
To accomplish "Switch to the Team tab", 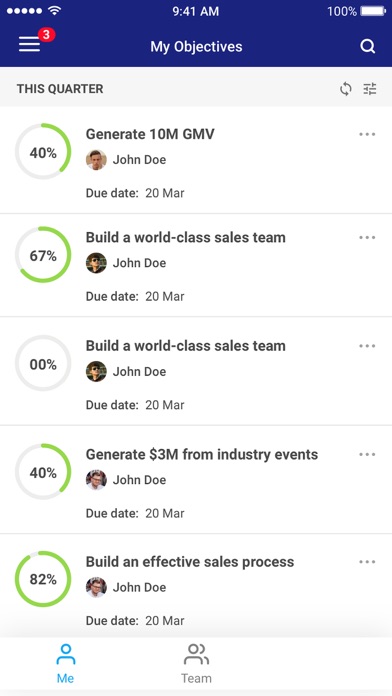I will coord(196,664).
